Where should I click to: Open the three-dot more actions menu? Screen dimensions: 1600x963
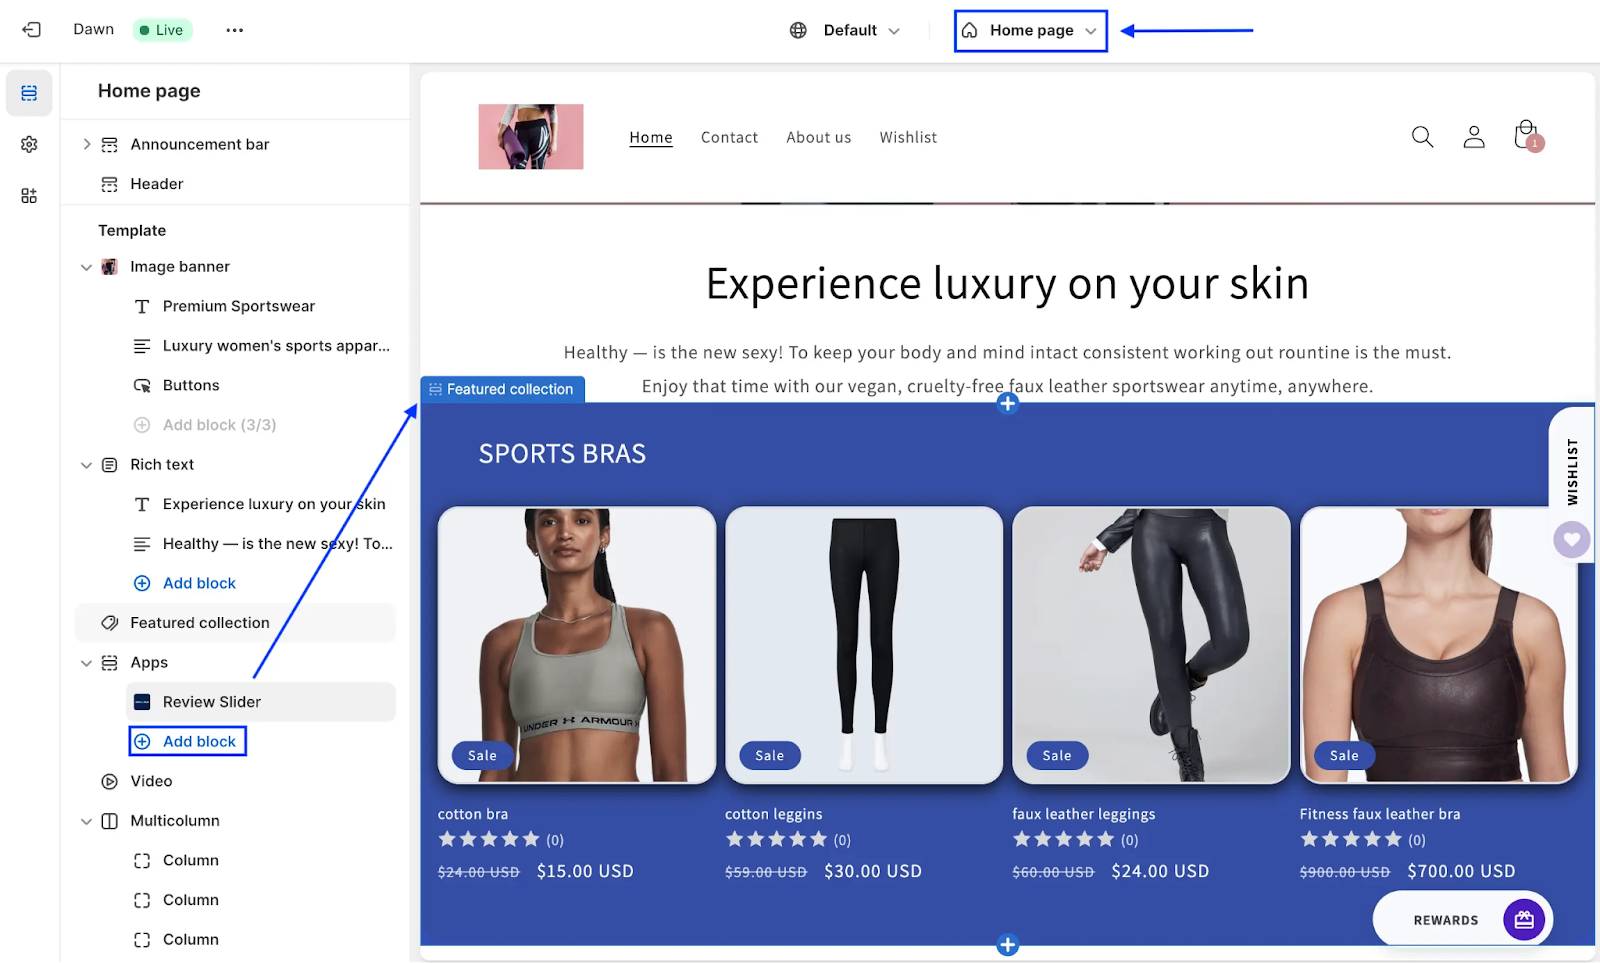click(x=235, y=30)
